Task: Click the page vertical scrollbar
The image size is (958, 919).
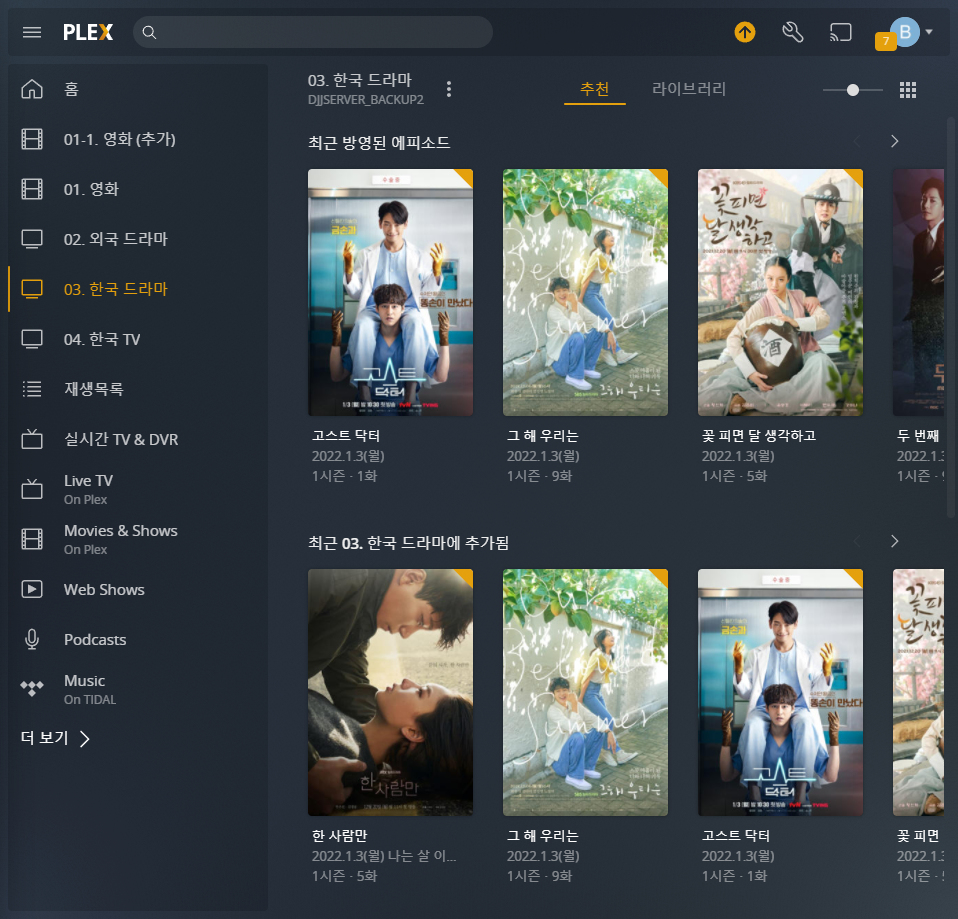Action: point(951,318)
